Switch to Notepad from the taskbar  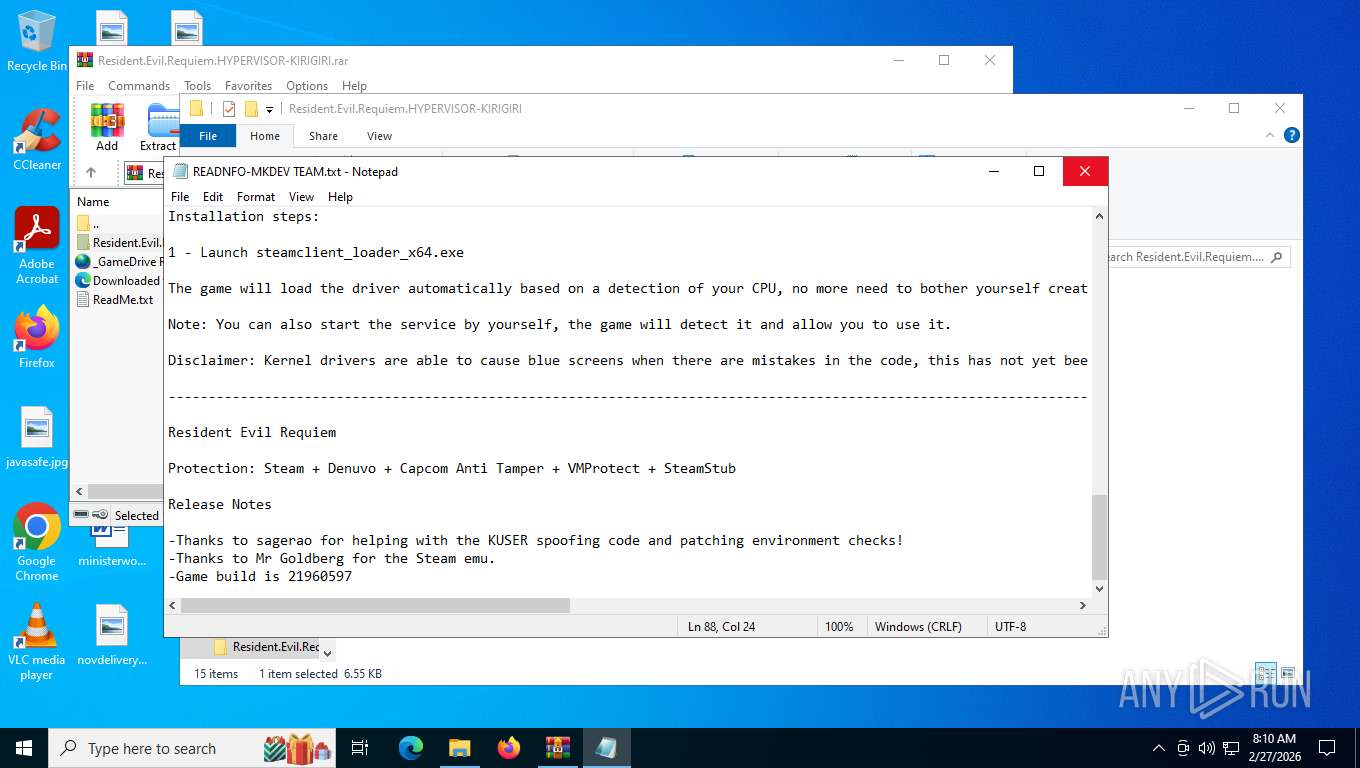(606, 748)
